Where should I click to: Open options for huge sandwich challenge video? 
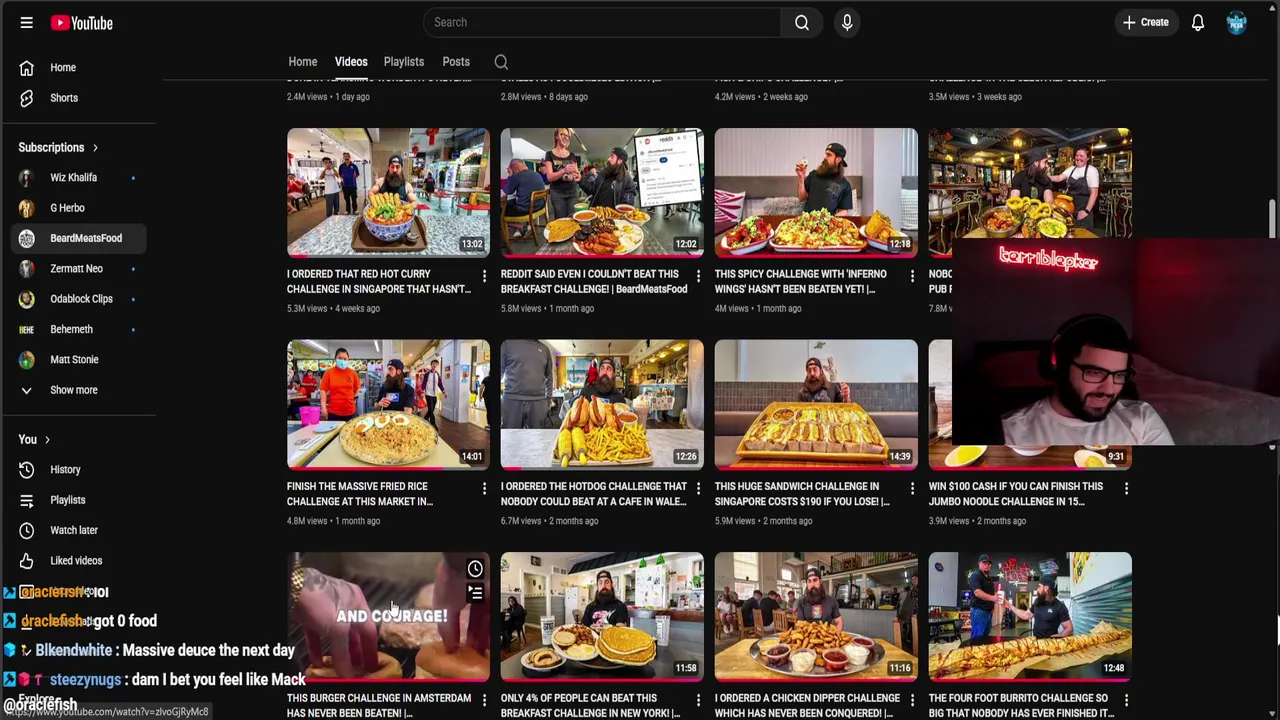tap(912, 488)
